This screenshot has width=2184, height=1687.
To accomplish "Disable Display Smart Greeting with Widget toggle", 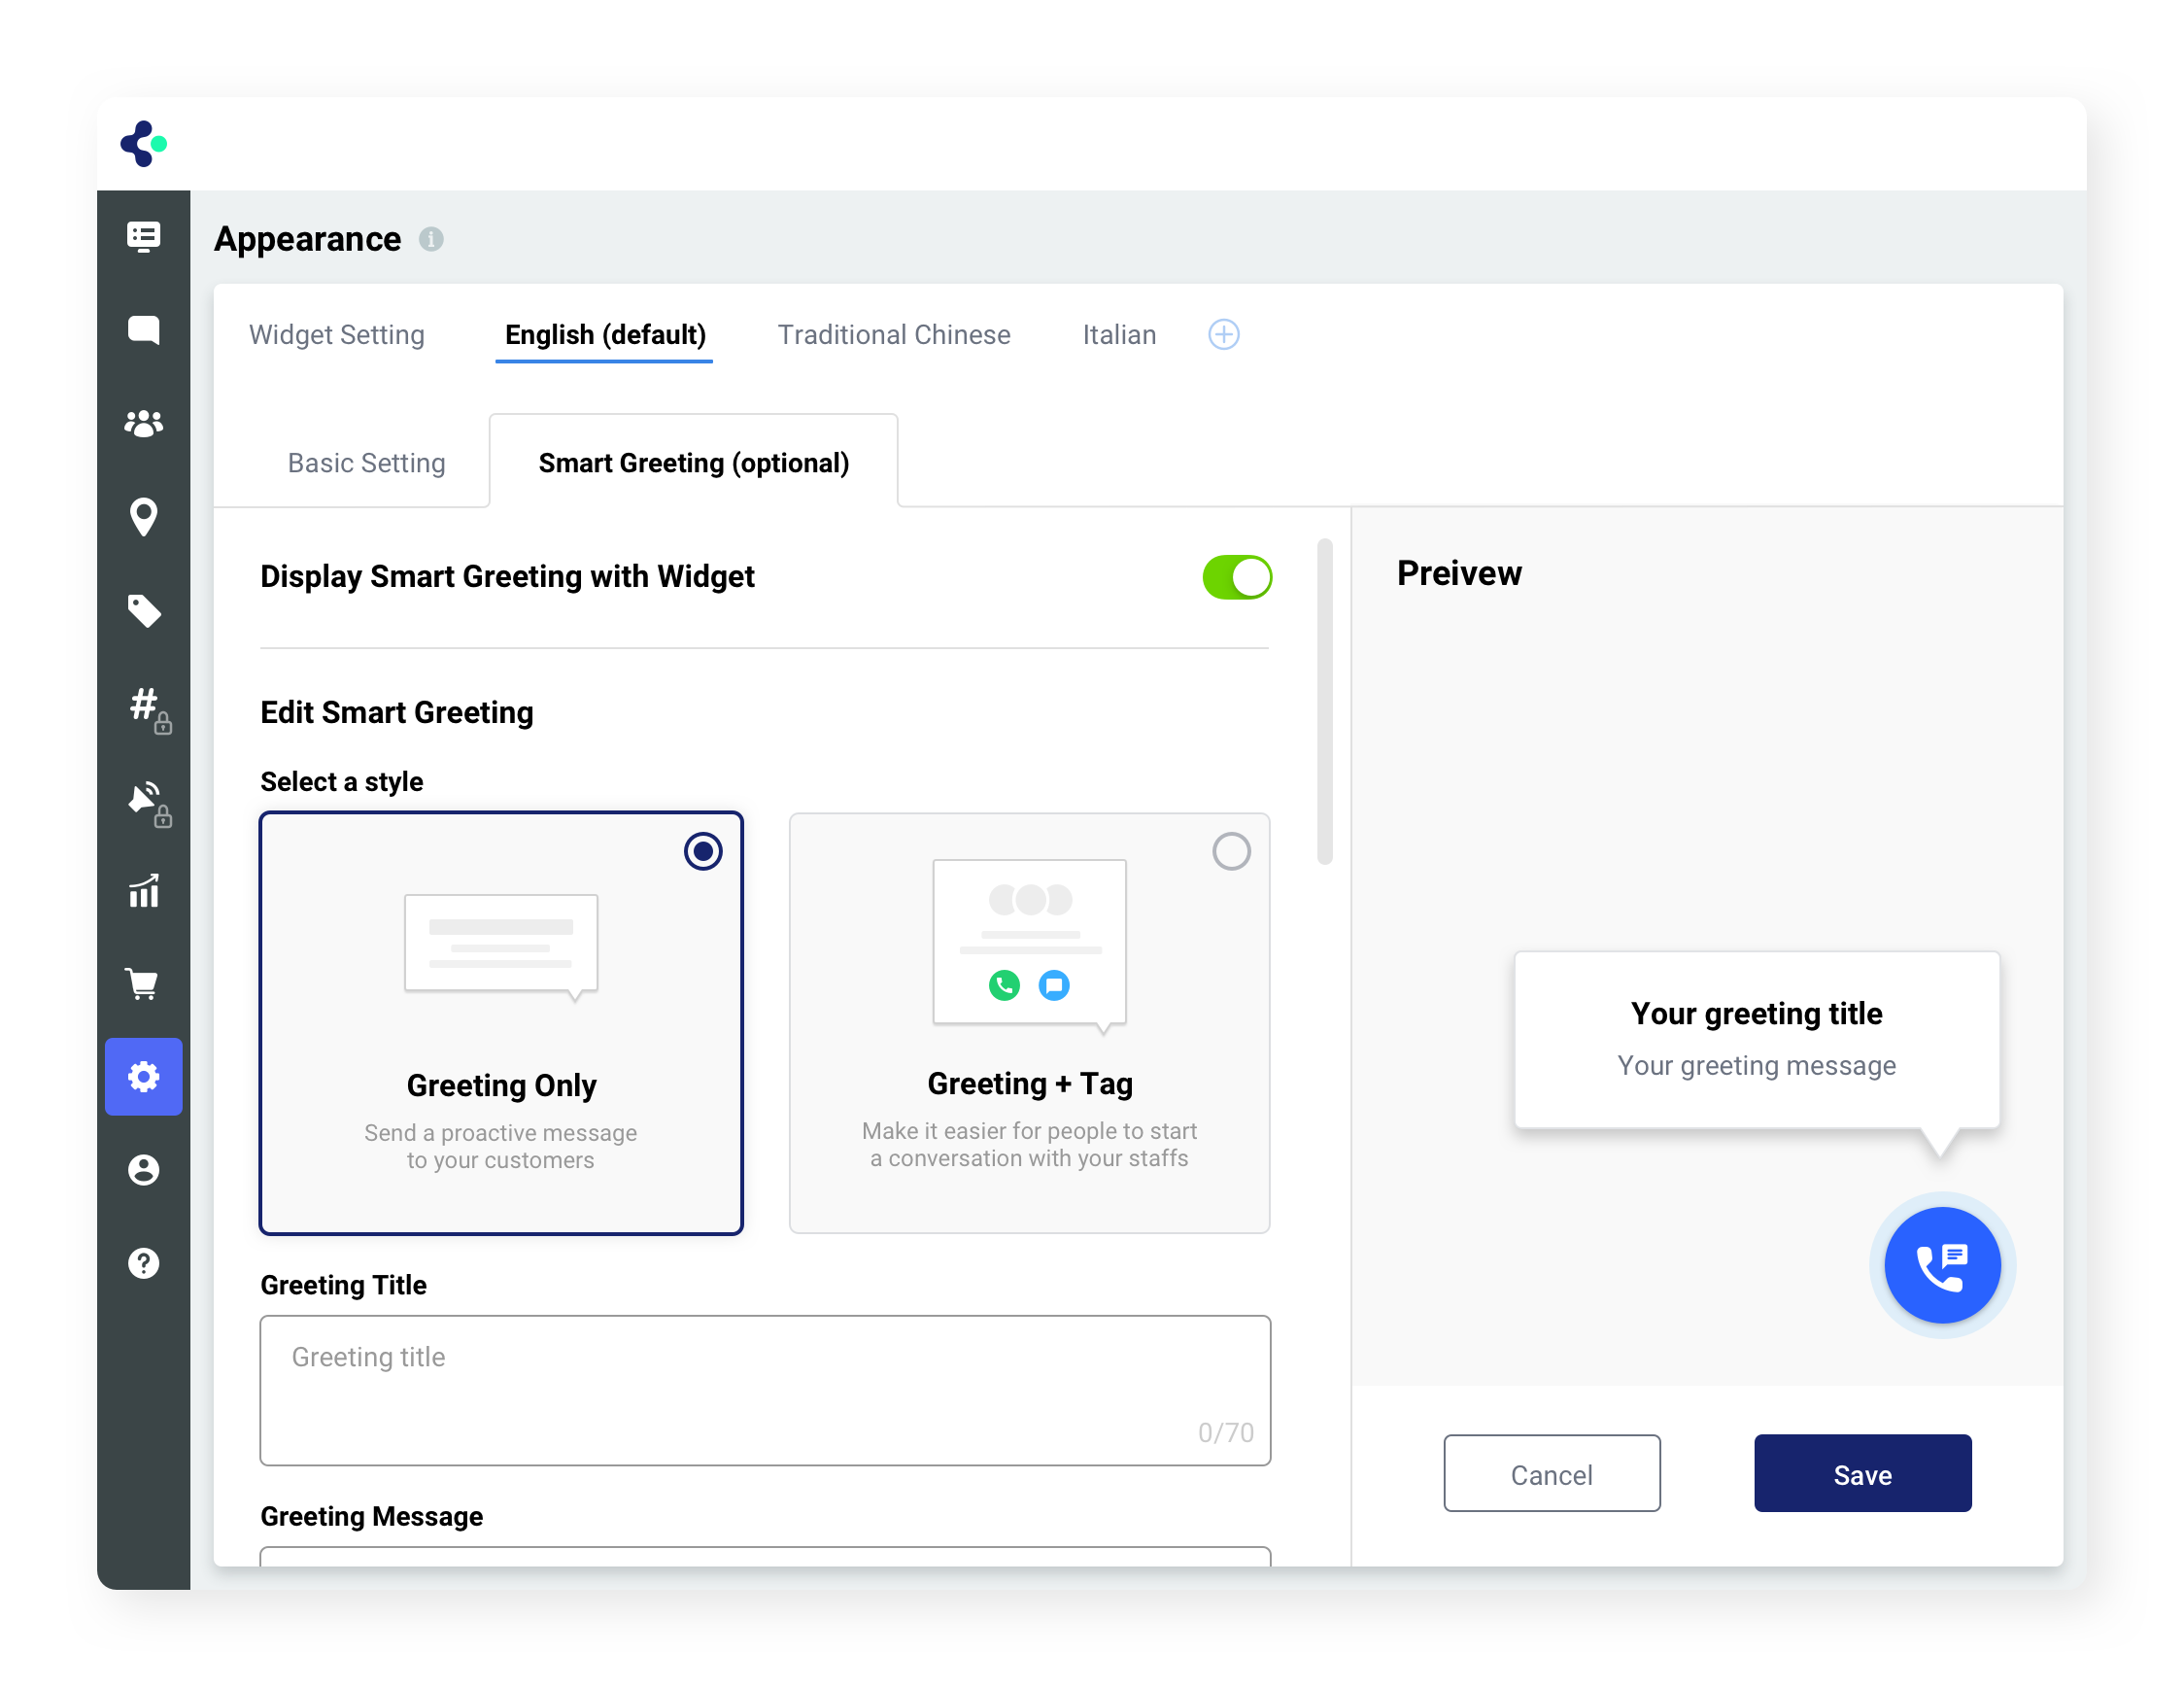I will point(1236,577).
